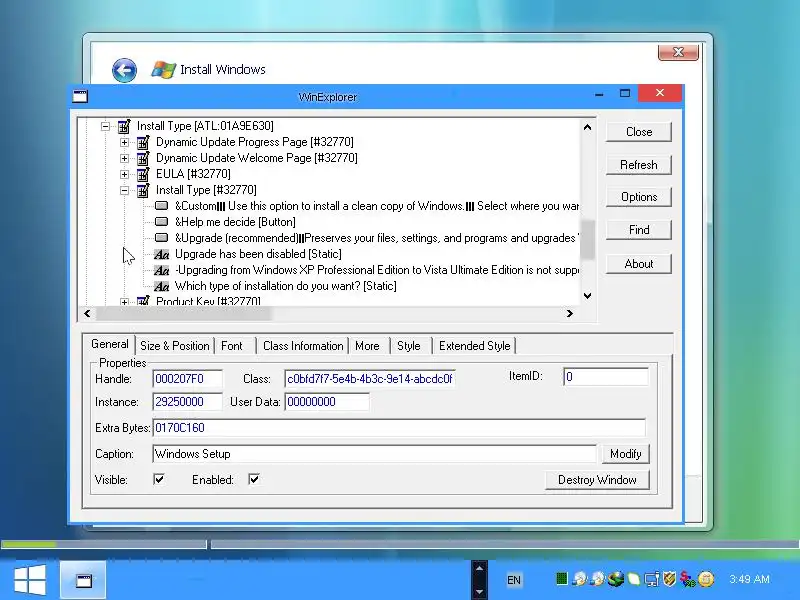
Task: Toggle the Enabled checkbox
Action: tap(254, 479)
